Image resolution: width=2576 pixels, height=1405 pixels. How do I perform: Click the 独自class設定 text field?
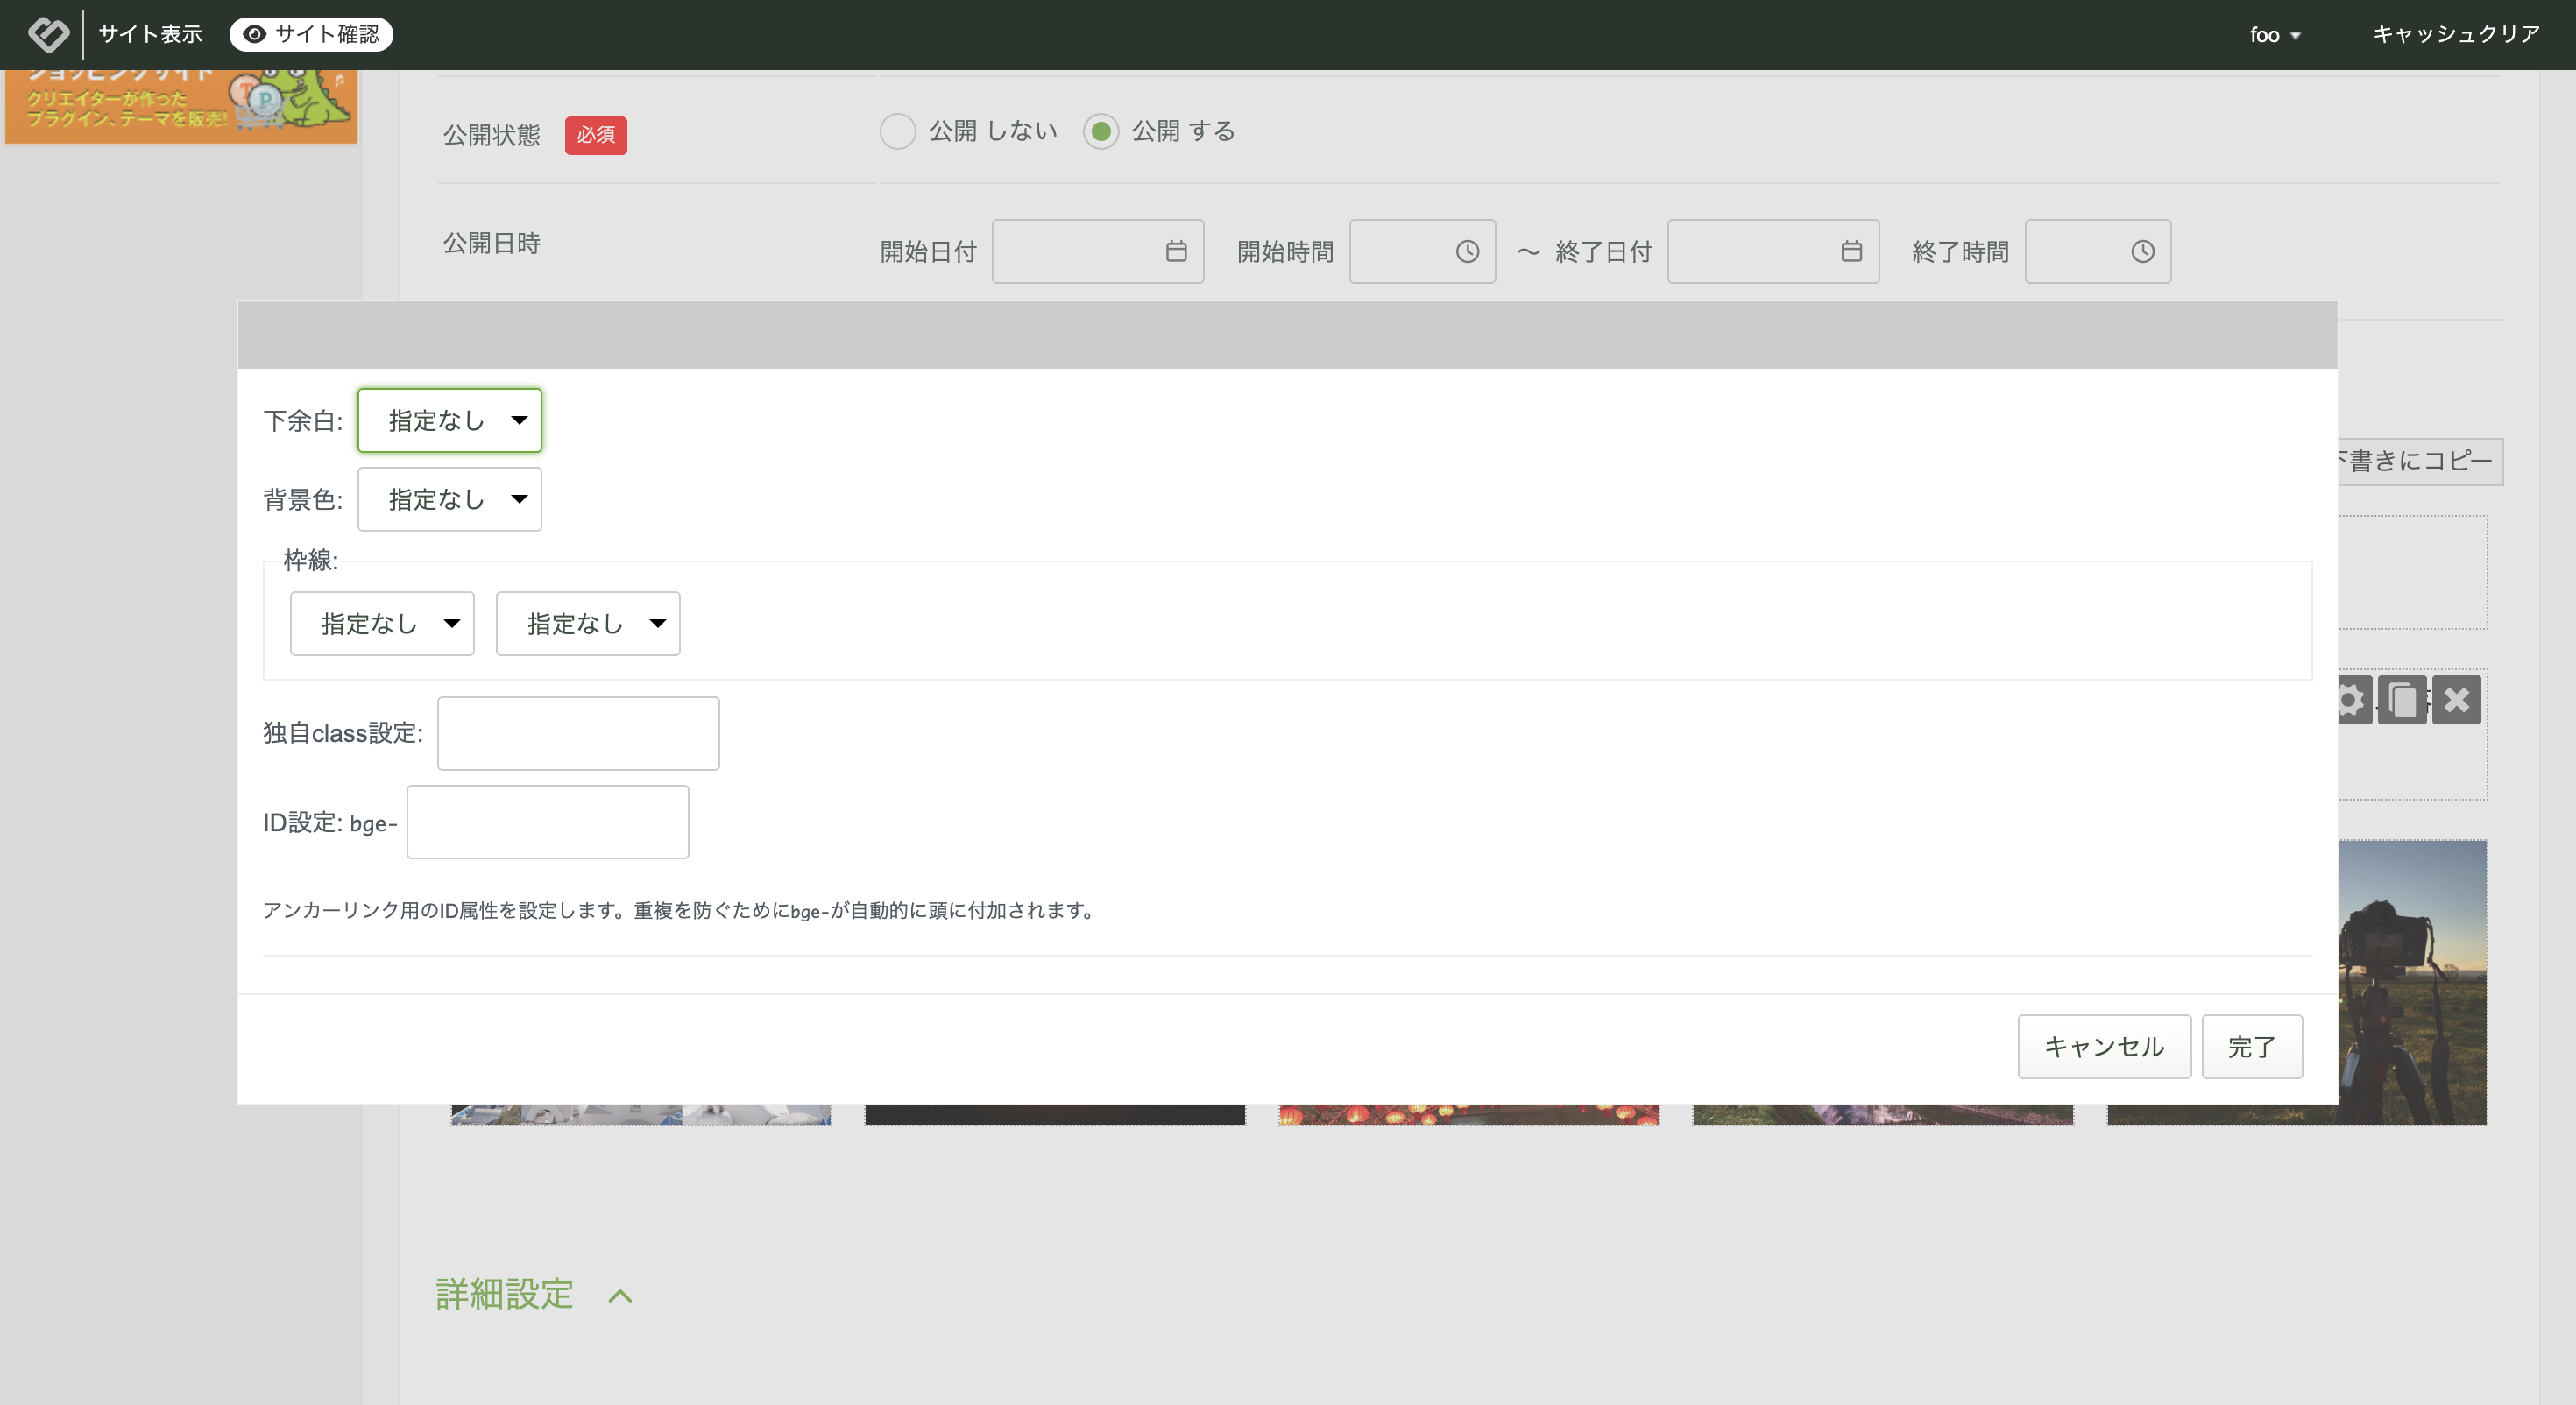(578, 733)
